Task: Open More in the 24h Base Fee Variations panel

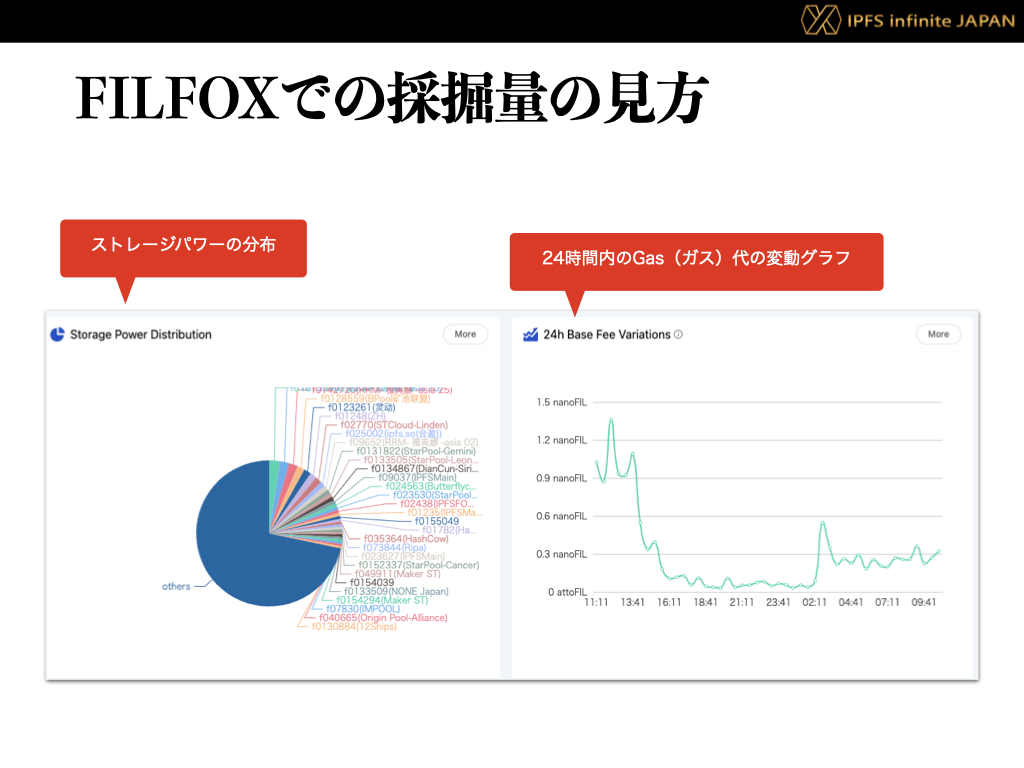Action: [x=938, y=334]
